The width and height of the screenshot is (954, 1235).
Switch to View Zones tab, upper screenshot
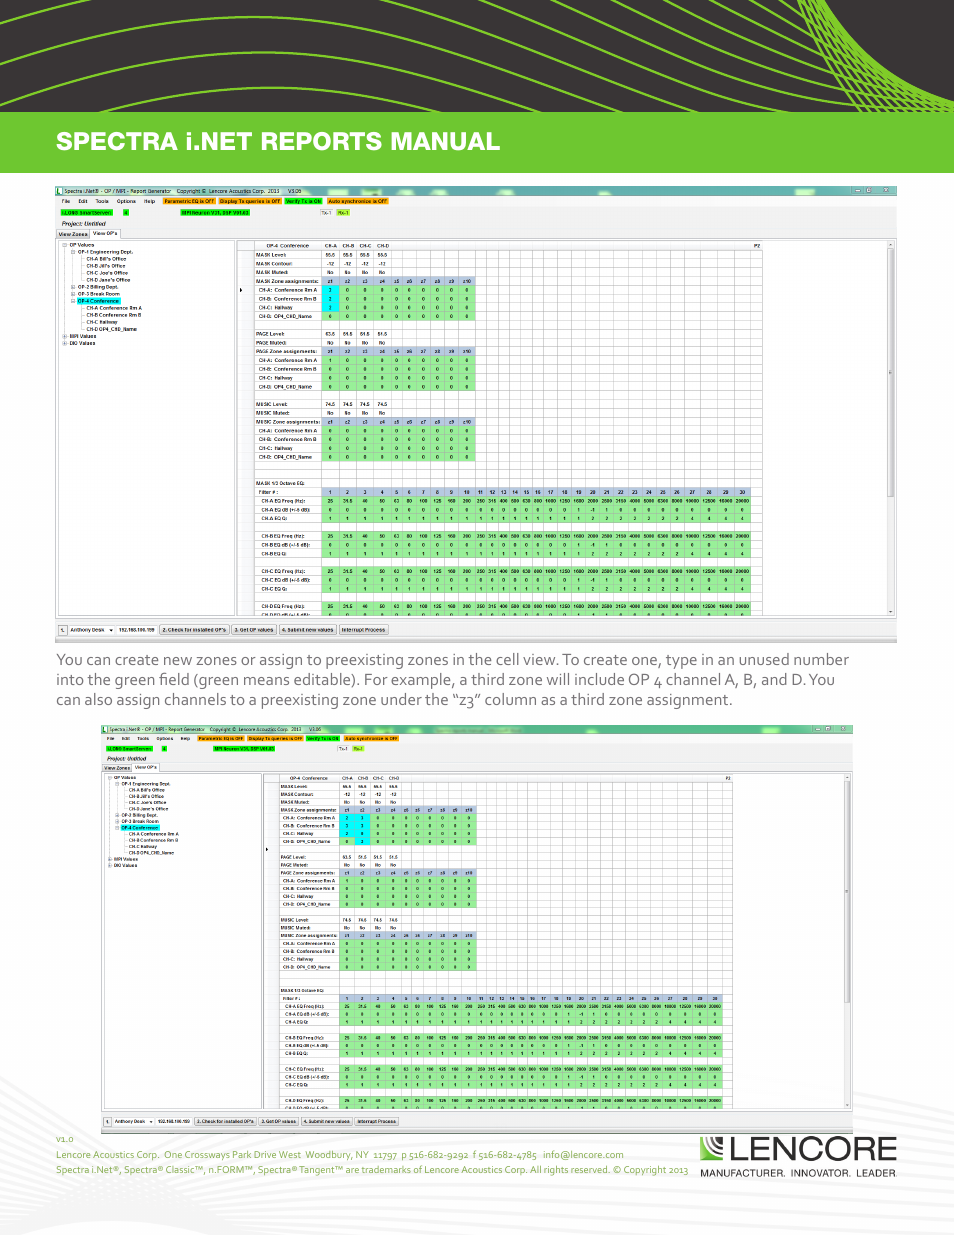[73, 234]
